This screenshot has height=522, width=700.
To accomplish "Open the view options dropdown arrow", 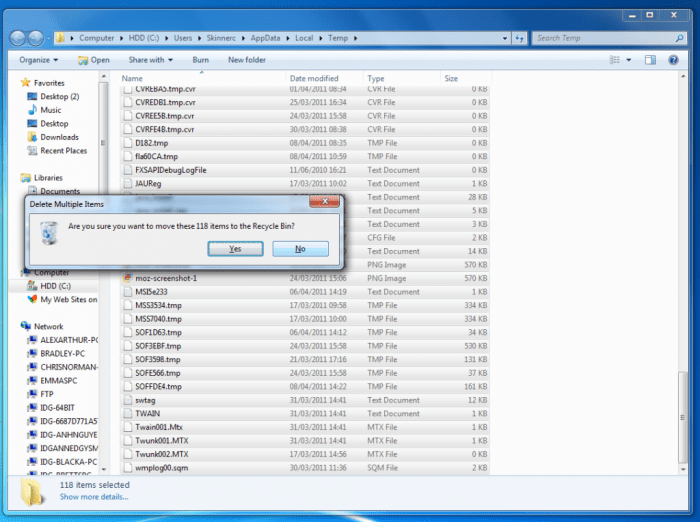I will tap(629, 60).
